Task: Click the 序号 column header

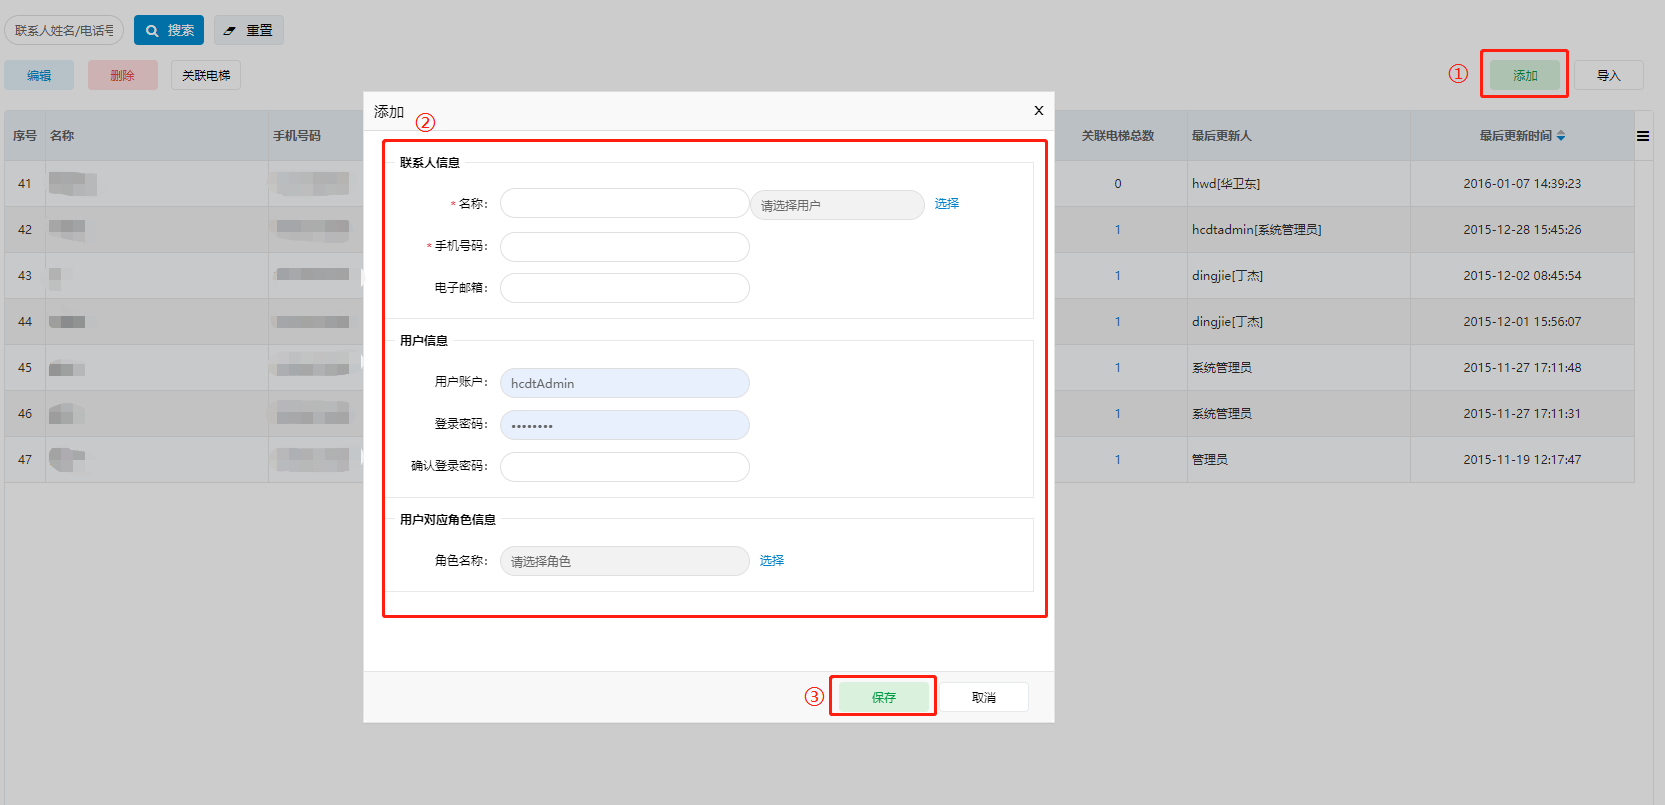Action: pos(25,136)
